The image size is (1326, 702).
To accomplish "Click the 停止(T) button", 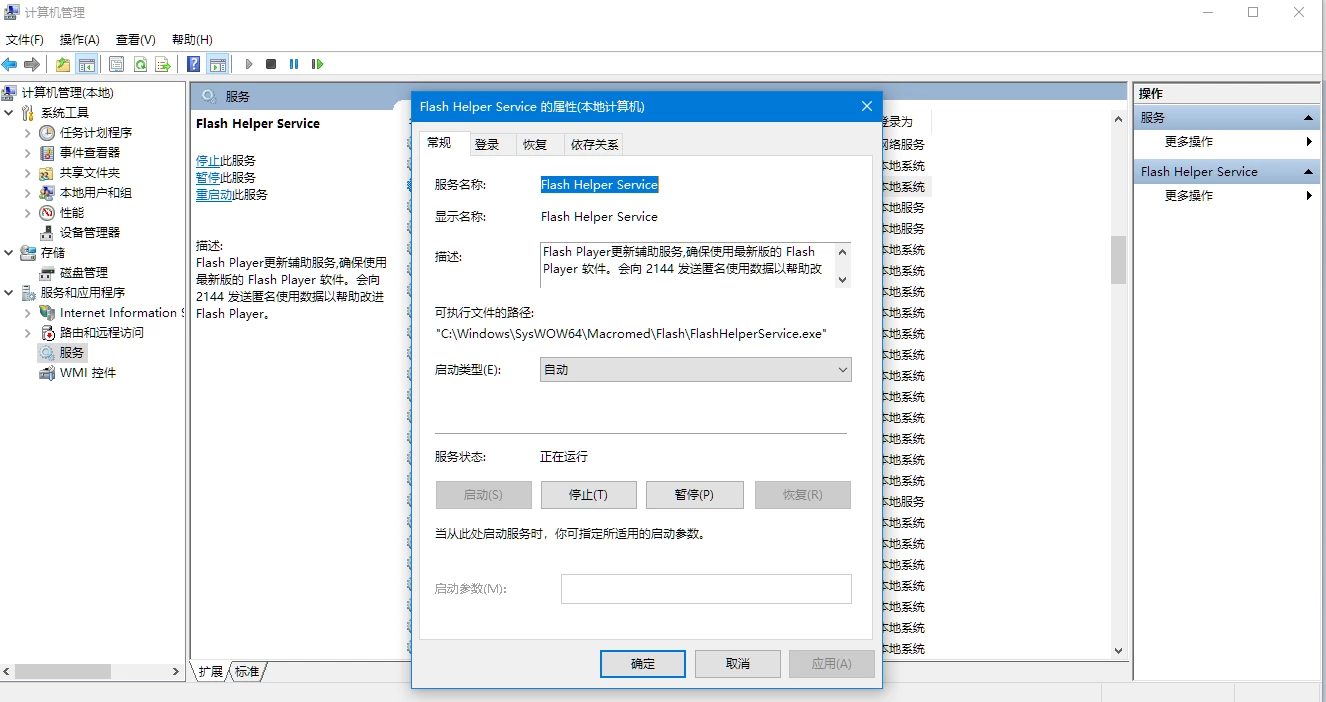I will coord(589,495).
